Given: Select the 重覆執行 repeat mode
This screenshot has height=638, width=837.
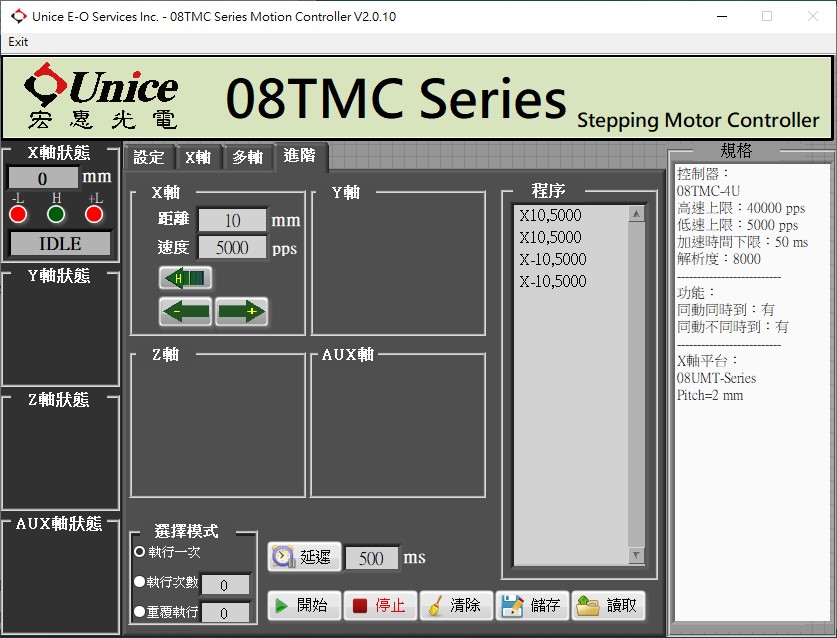Looking at the screenshot, I should point(140,611).
